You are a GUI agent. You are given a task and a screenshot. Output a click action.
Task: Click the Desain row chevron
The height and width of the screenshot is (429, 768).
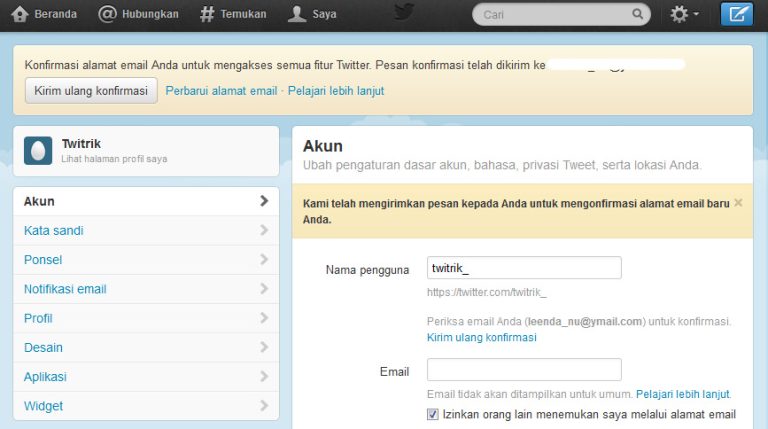point(264,347)
